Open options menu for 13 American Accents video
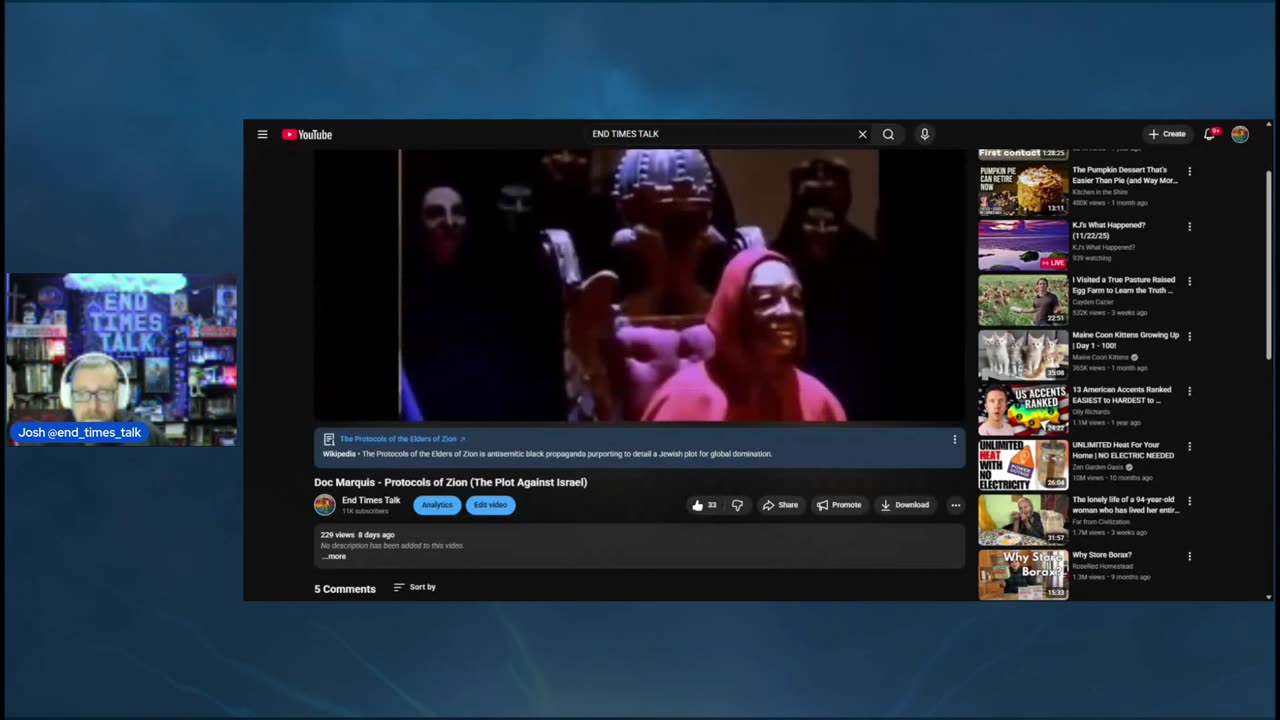Viewport: 1280px width, 720px height. click(1189, 392)
